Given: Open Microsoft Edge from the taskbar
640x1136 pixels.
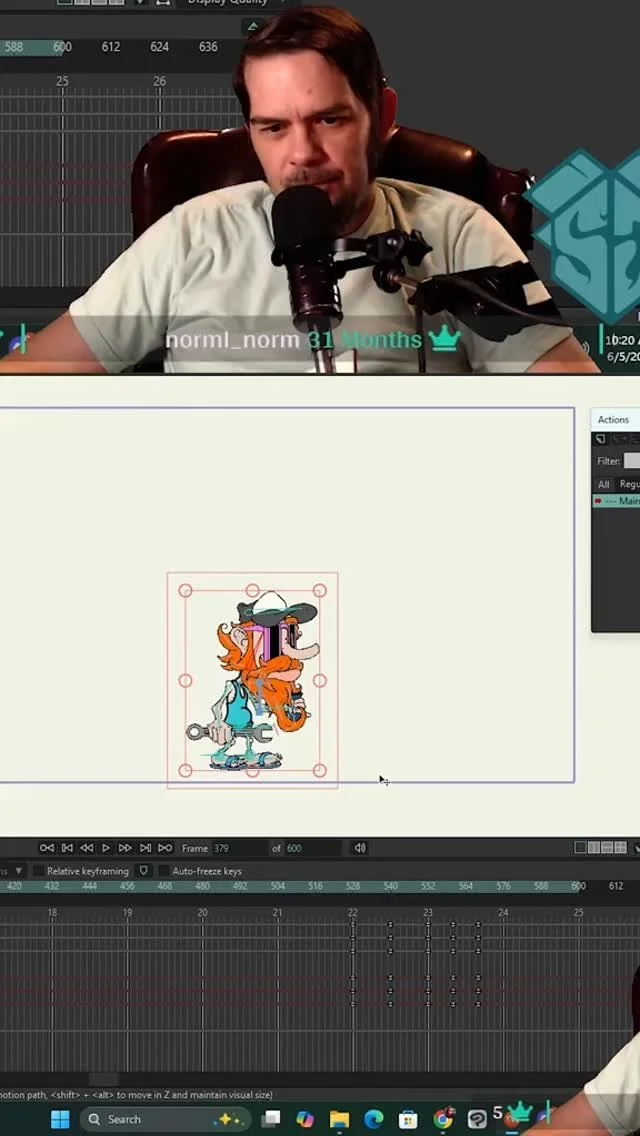Looking at the screenshot, I should pyautogui.click(x=374, y=1119).
